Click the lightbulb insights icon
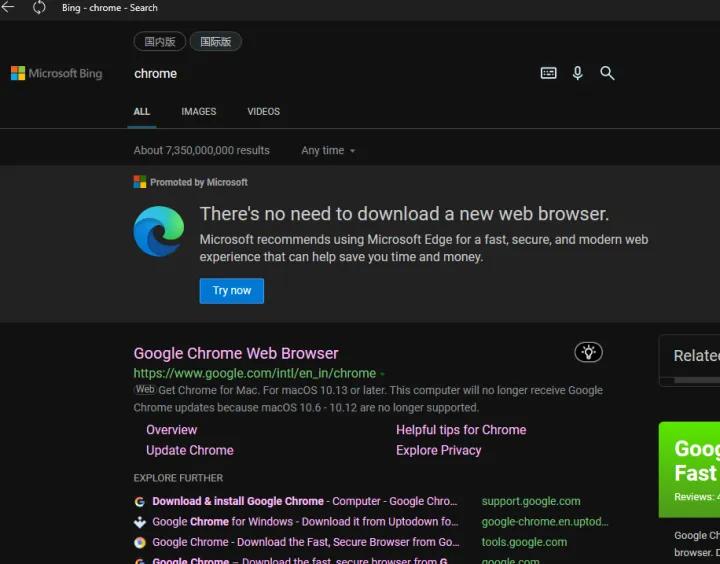The height and width of the screenshot is (564, 720). tap(588, 352)
